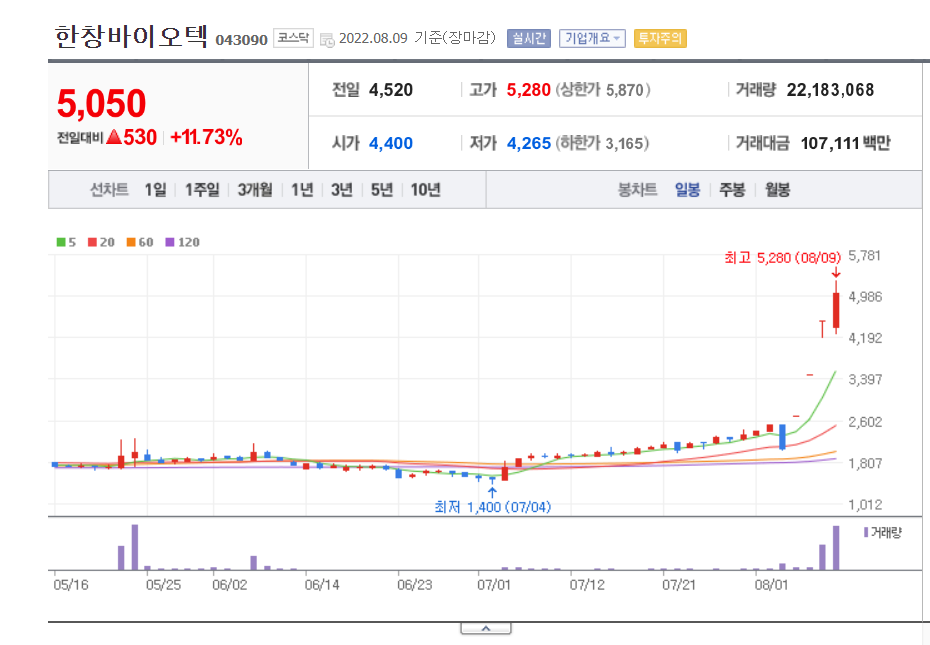Viewport: 930px width, 645px height.
Task: Click the 하한가 3,165 text
Action: point(602,144)
